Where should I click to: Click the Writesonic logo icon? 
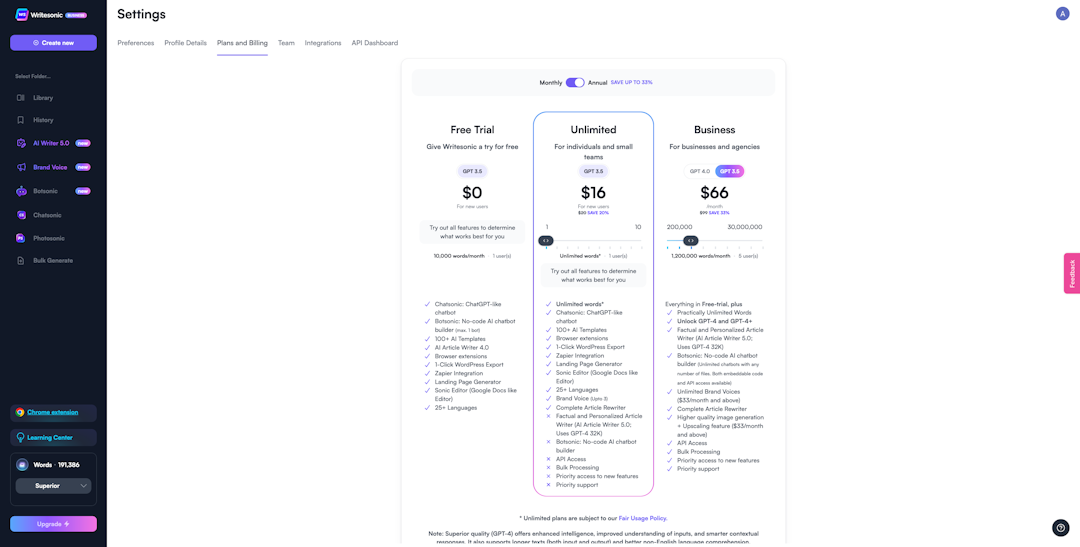point(21,14)
